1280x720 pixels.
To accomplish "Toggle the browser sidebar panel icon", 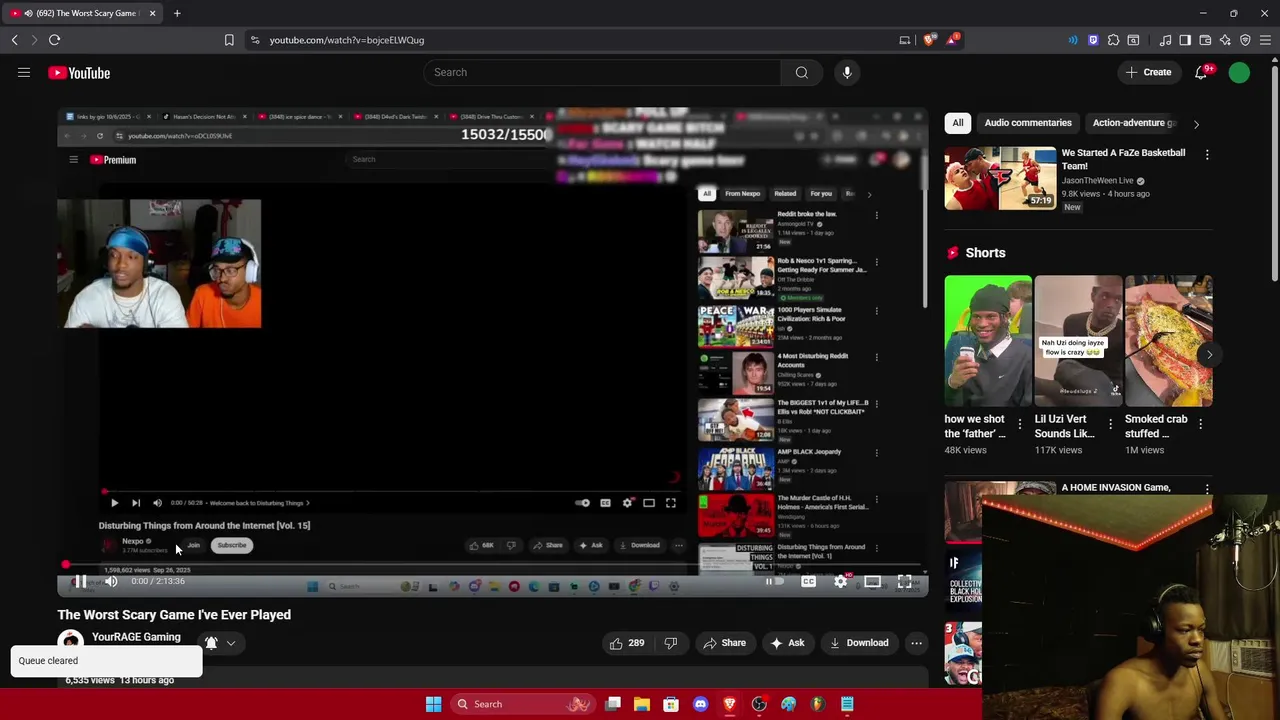I will coord(1185,40).
